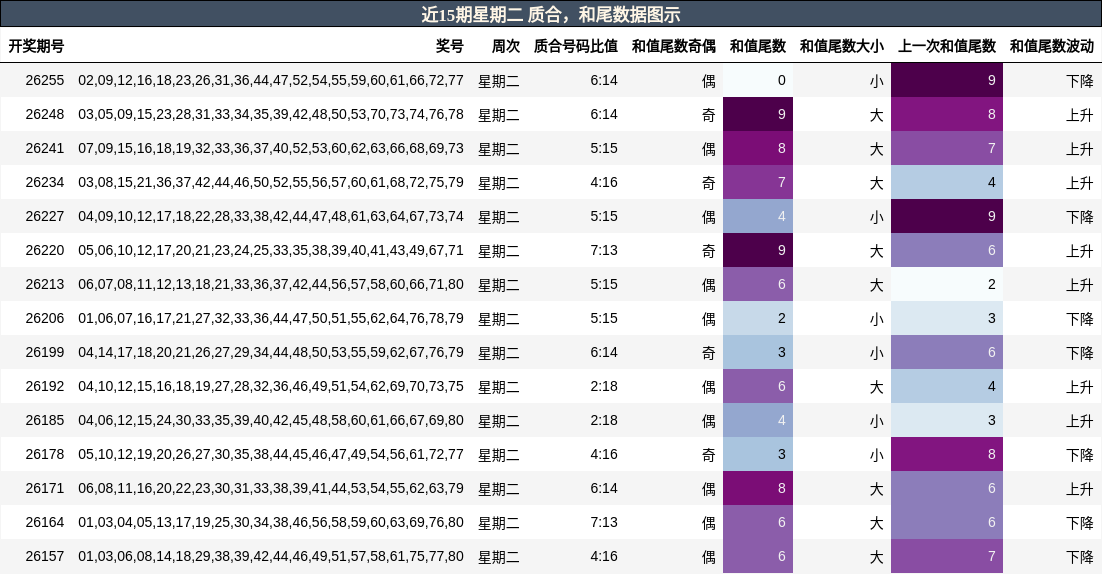Select issue number 26171
This screenshot has width=1102, height=574.
pos(45,488)
